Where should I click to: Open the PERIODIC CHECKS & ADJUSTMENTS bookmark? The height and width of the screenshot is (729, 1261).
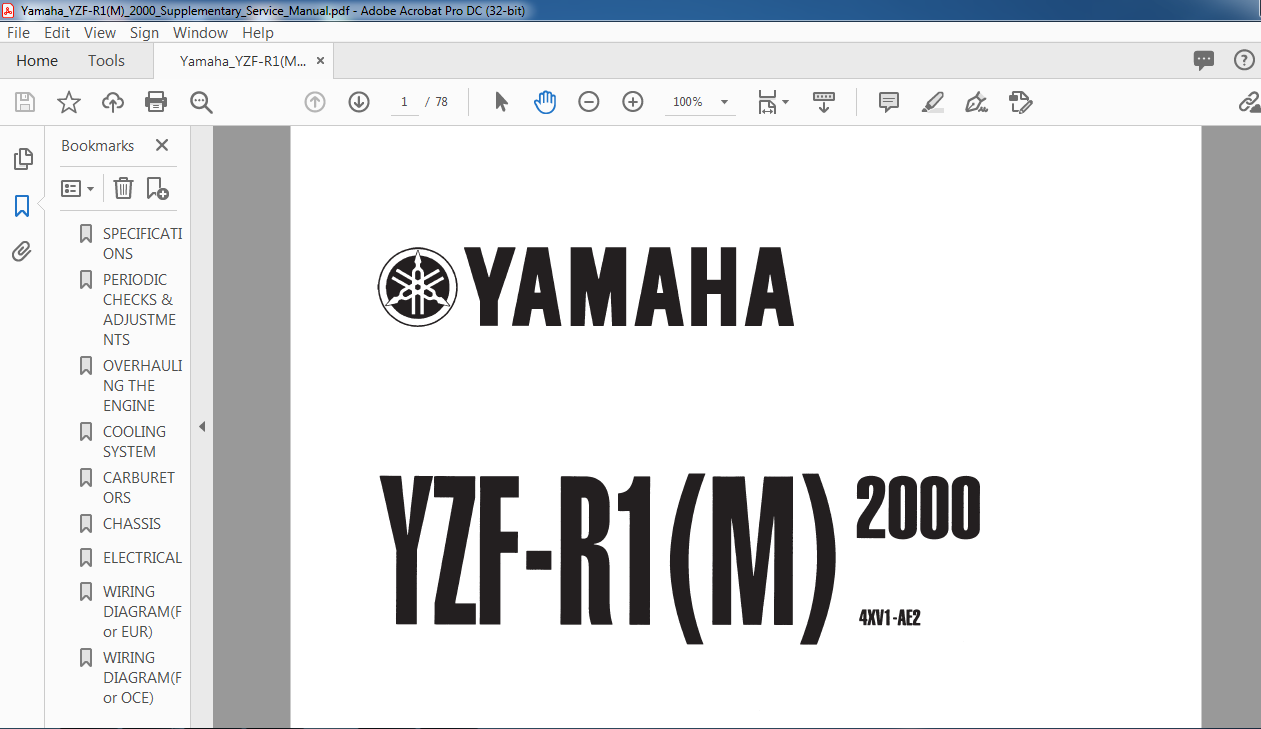[x=139, y=309]
